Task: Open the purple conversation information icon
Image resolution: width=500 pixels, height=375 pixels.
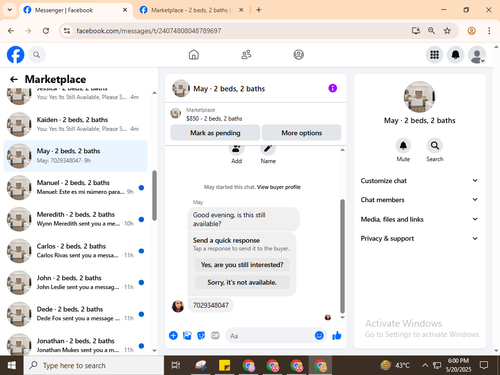Action: point(332,88)
